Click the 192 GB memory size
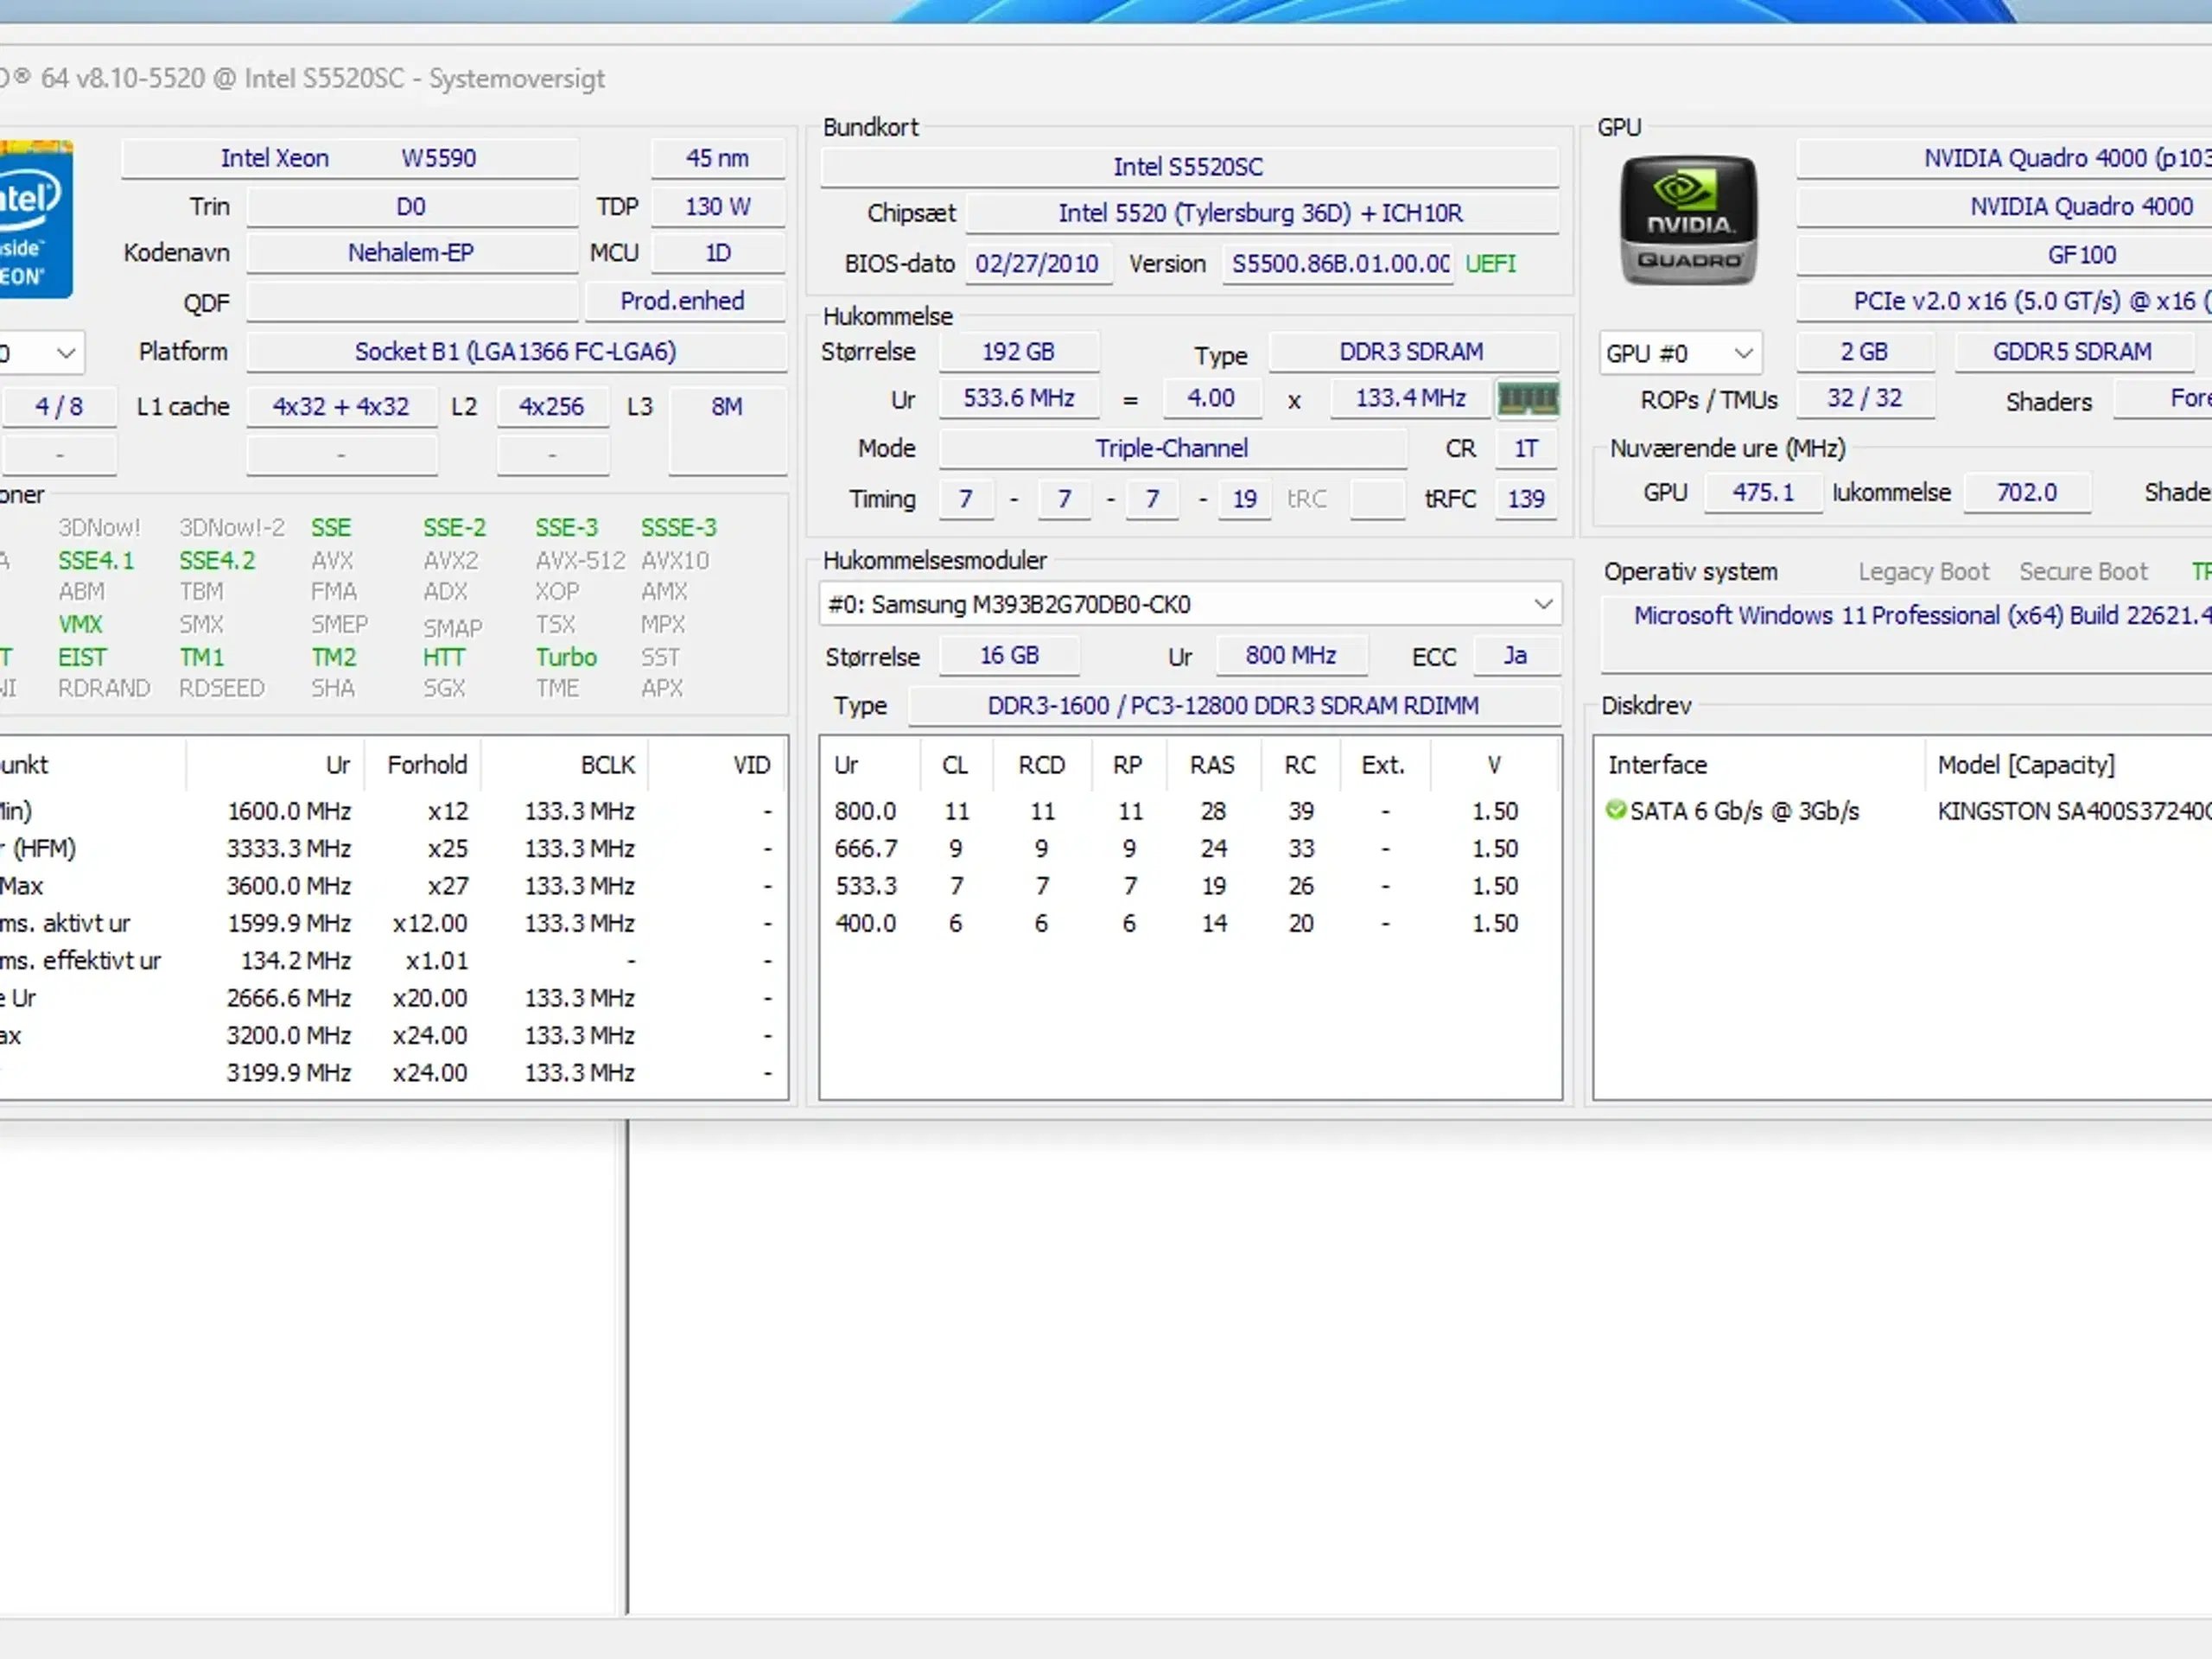This screenshot has width=2212, height=1659. pos(1018,352)
